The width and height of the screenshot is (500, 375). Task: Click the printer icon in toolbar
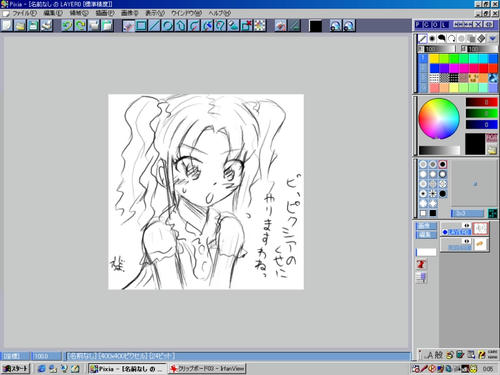[x=47, y=26]
